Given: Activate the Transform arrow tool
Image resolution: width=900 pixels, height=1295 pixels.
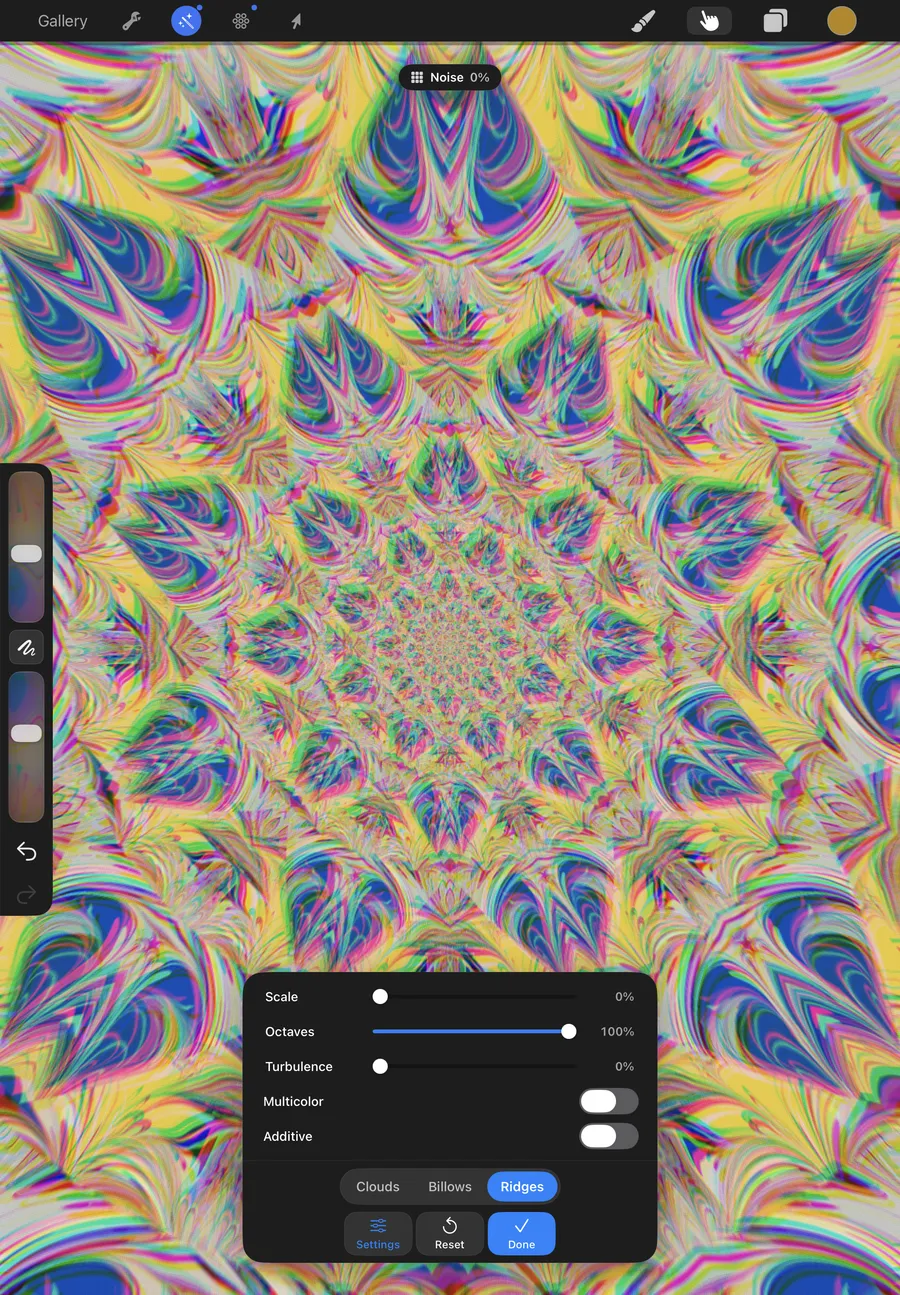Looking at the screenshot, I should point(296,21).
